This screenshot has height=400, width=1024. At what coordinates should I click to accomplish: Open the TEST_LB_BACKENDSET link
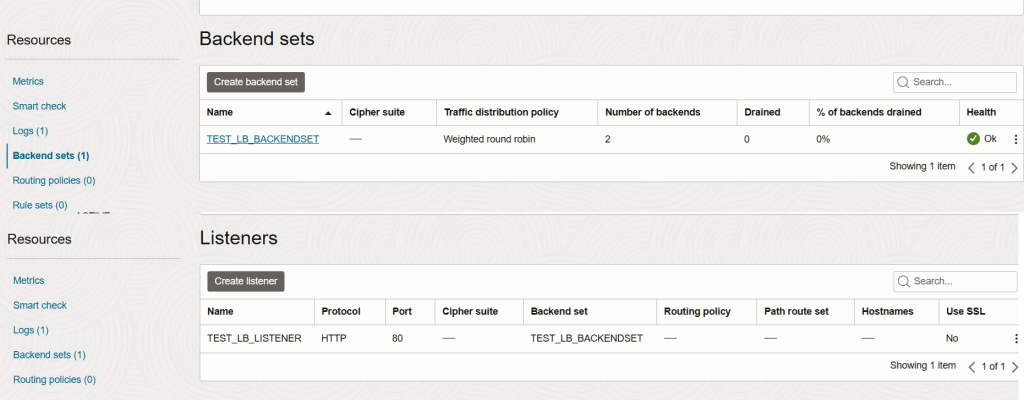coord(263,139)
